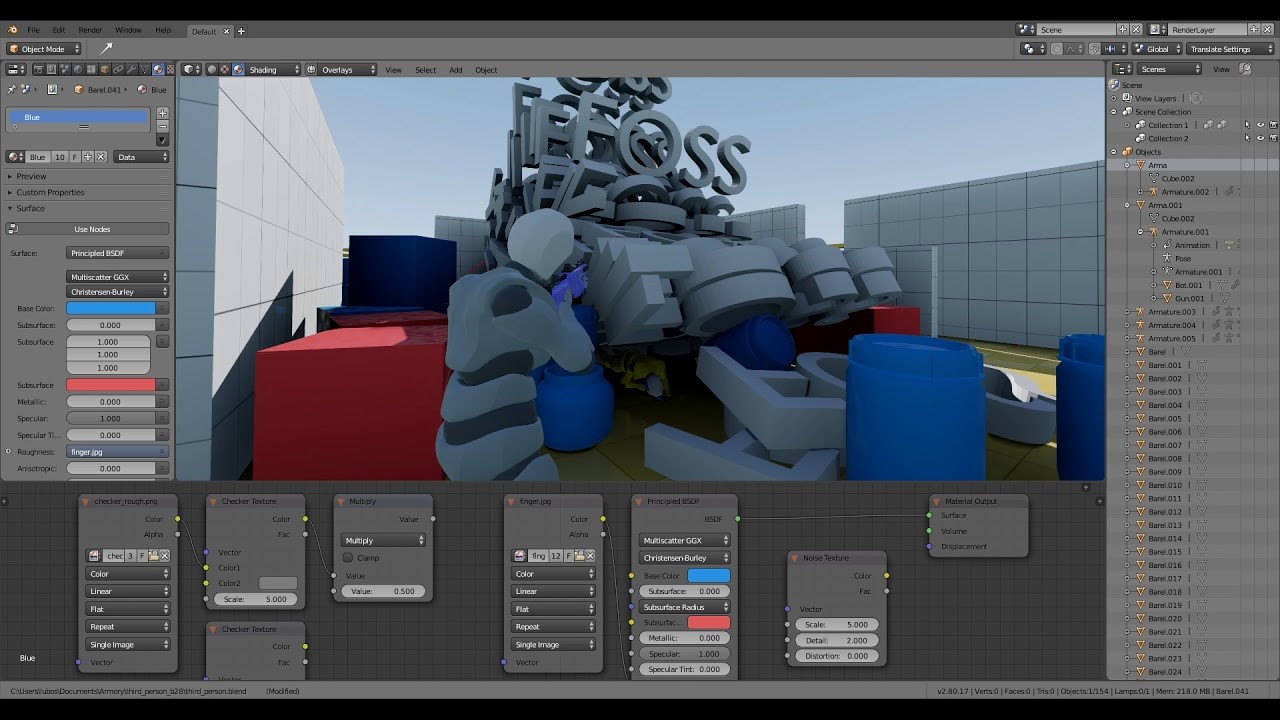1280x720 pixels.
Task: Unlink the Blue material with X
Action: 100,157
